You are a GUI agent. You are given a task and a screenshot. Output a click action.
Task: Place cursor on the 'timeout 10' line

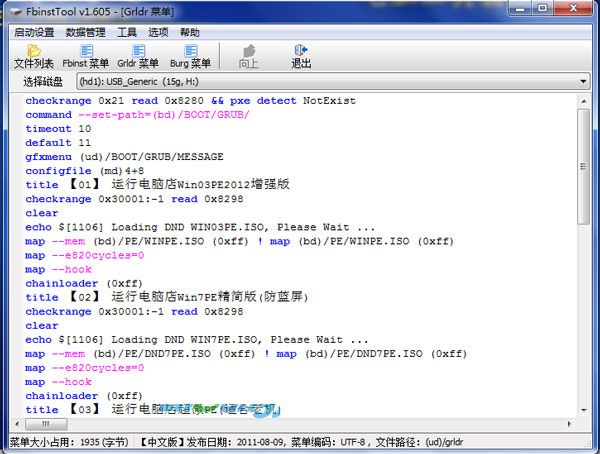(x=58, y=129)
